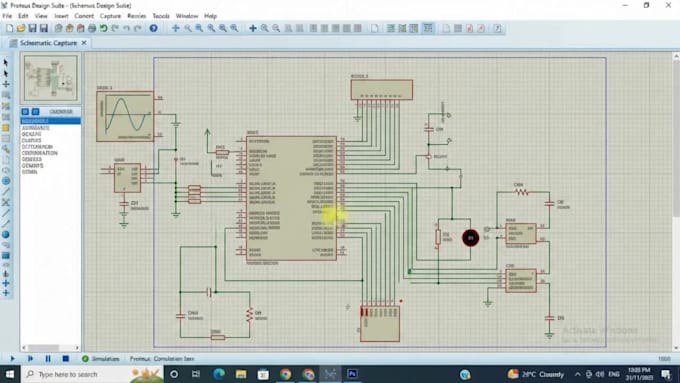Click the Open folder icon in toolbar
The height and width of the screenshot is (383, 680).
point(21,28)
